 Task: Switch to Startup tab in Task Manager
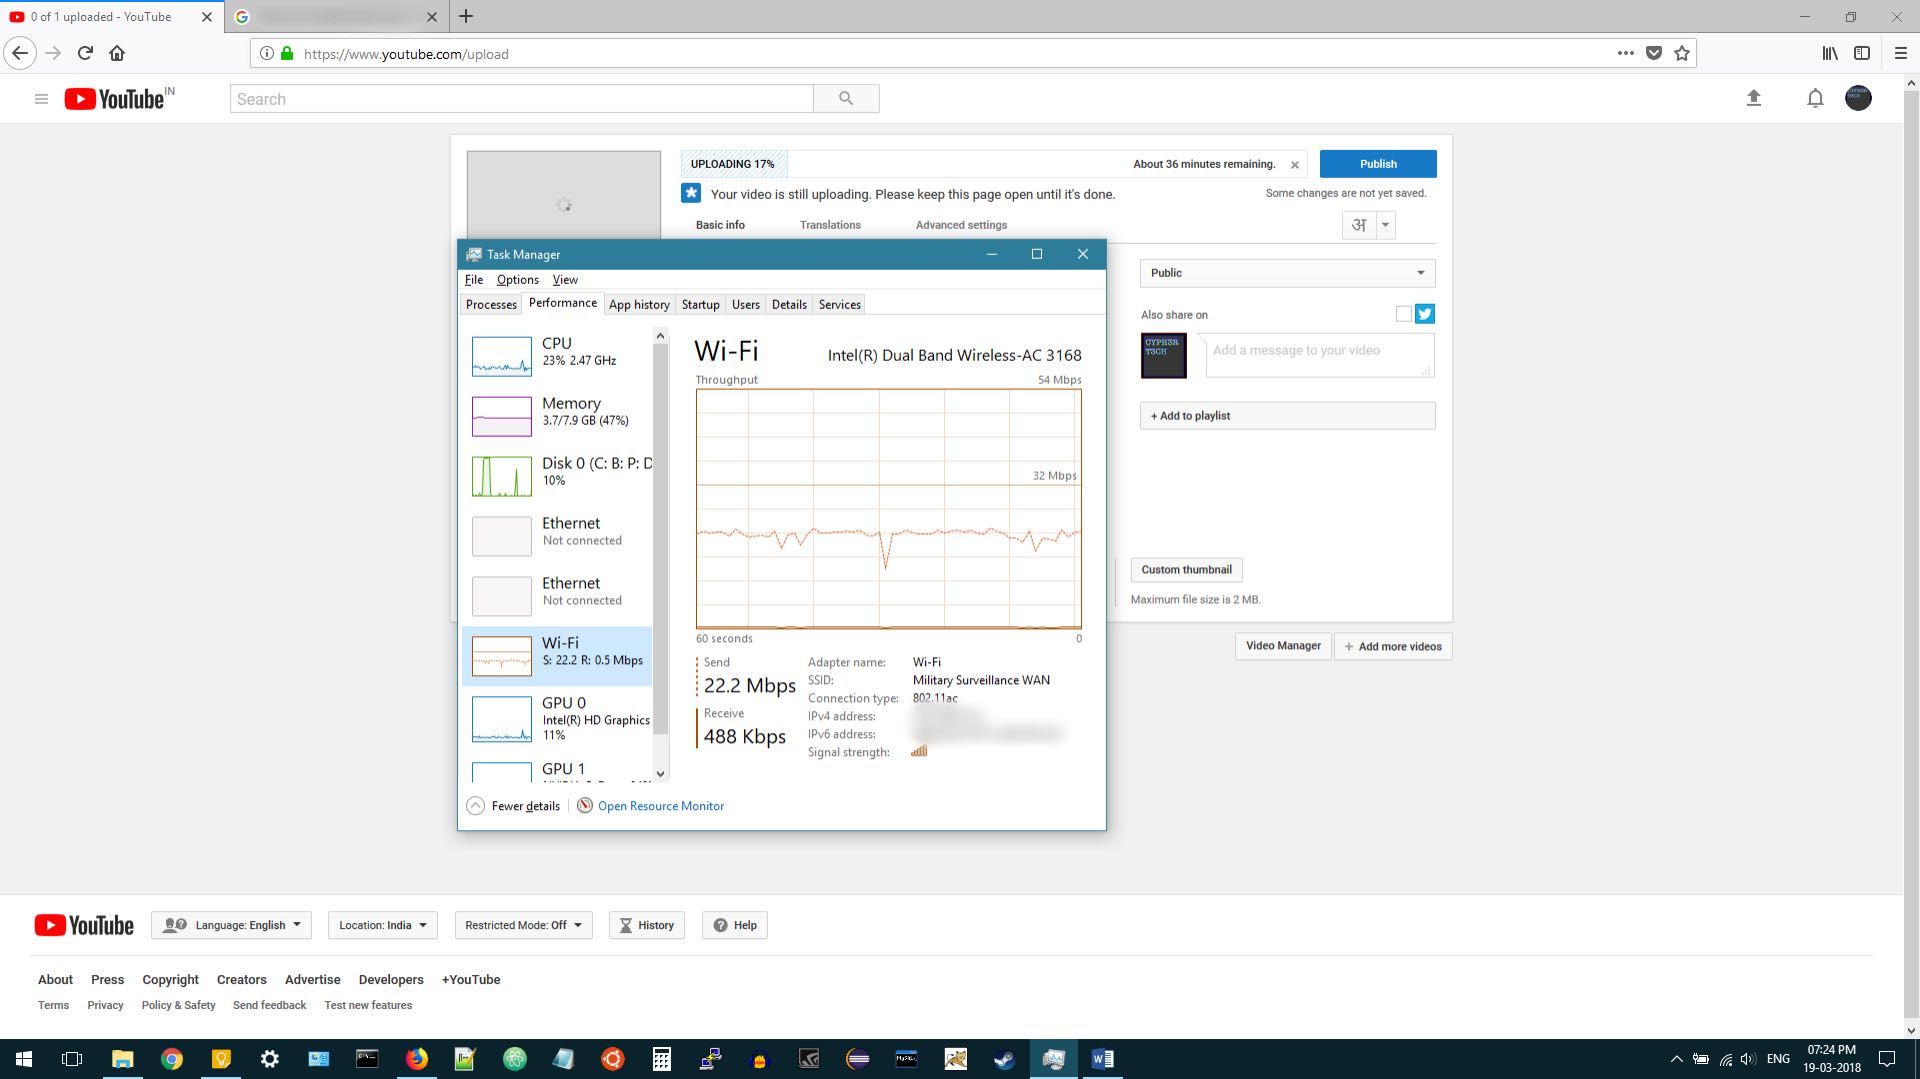[701, 305]
